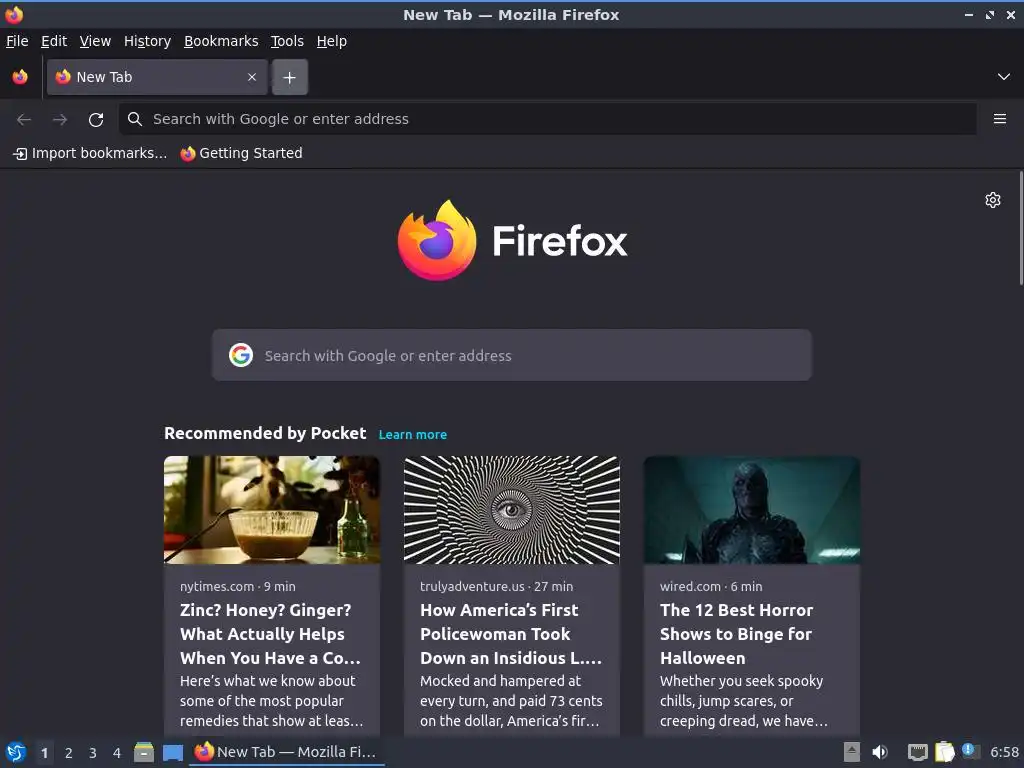
Task: Open the Getting Started bookmark
Action: [x=242, y=153]
